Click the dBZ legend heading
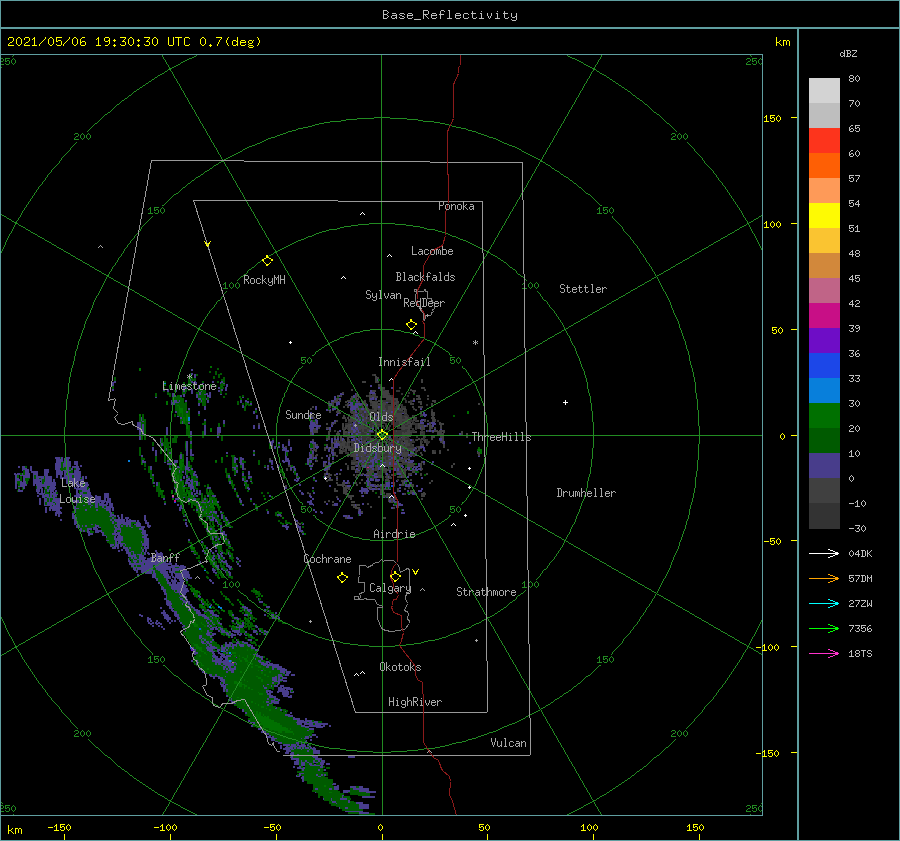The width and height of the screenshot is (900, 841). click(x=848, y=53)
